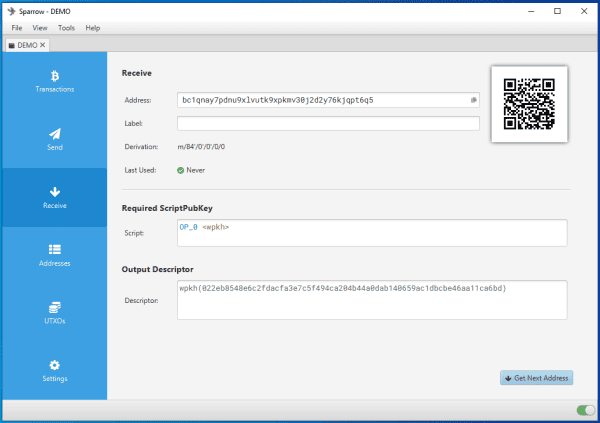Copy the address using the copy icon

(x=473, y=100)
